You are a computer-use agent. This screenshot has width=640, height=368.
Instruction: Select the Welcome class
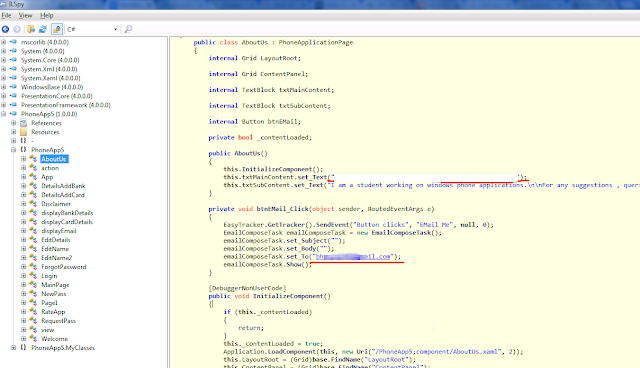54,338
